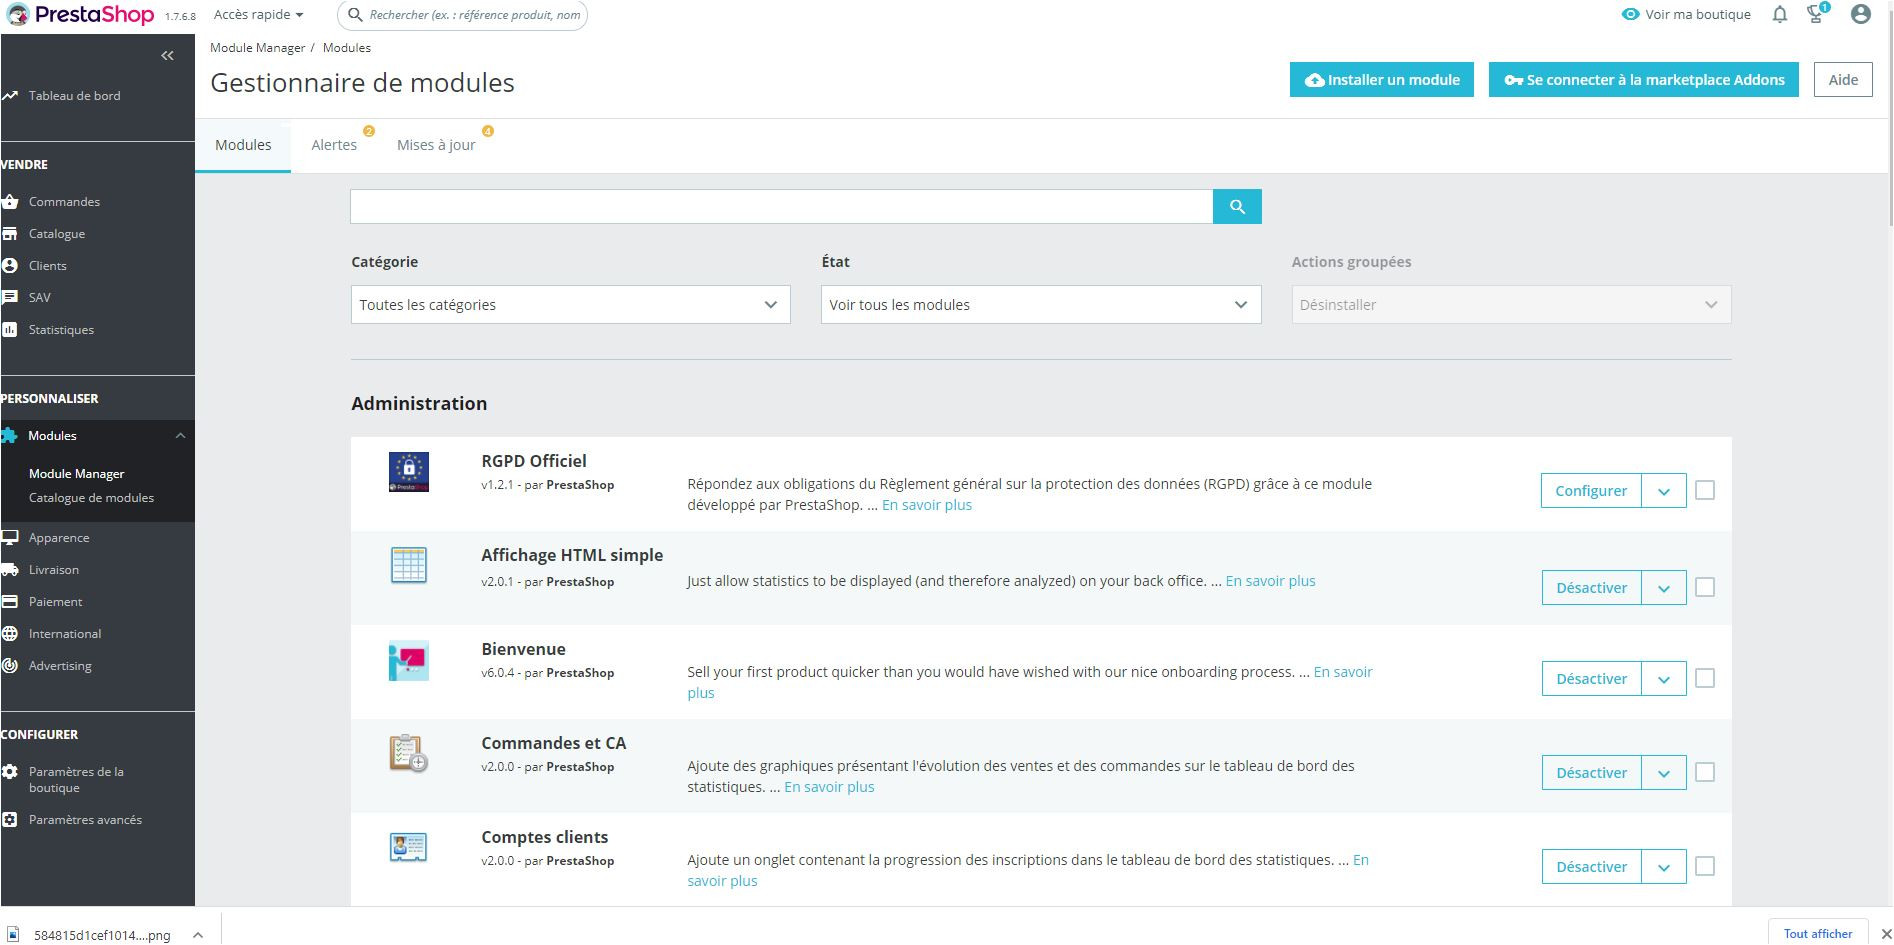
Task: Click the Bienvenue module icon
Action: [x=408, y=660]
